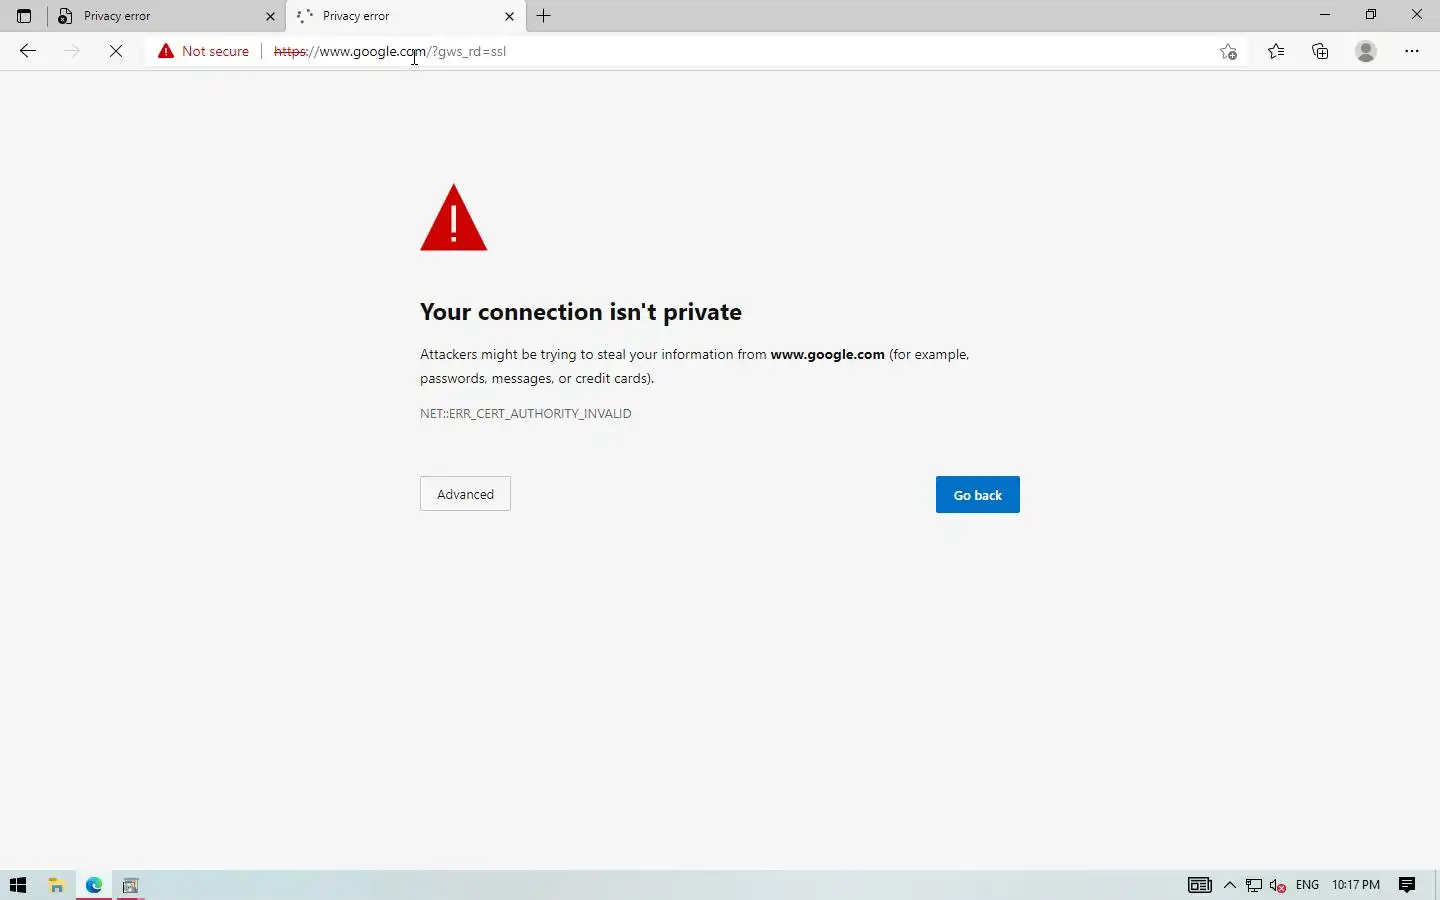
Task: Open the Windows Start menu
Action: [x=18, y=885]
